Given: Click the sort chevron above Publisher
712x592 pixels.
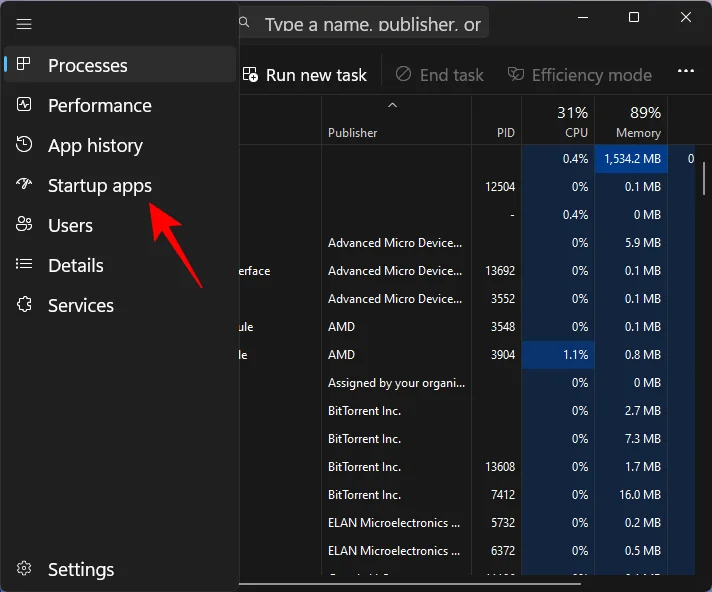Looking at the screenshot, I should click(x=392, y=105).
